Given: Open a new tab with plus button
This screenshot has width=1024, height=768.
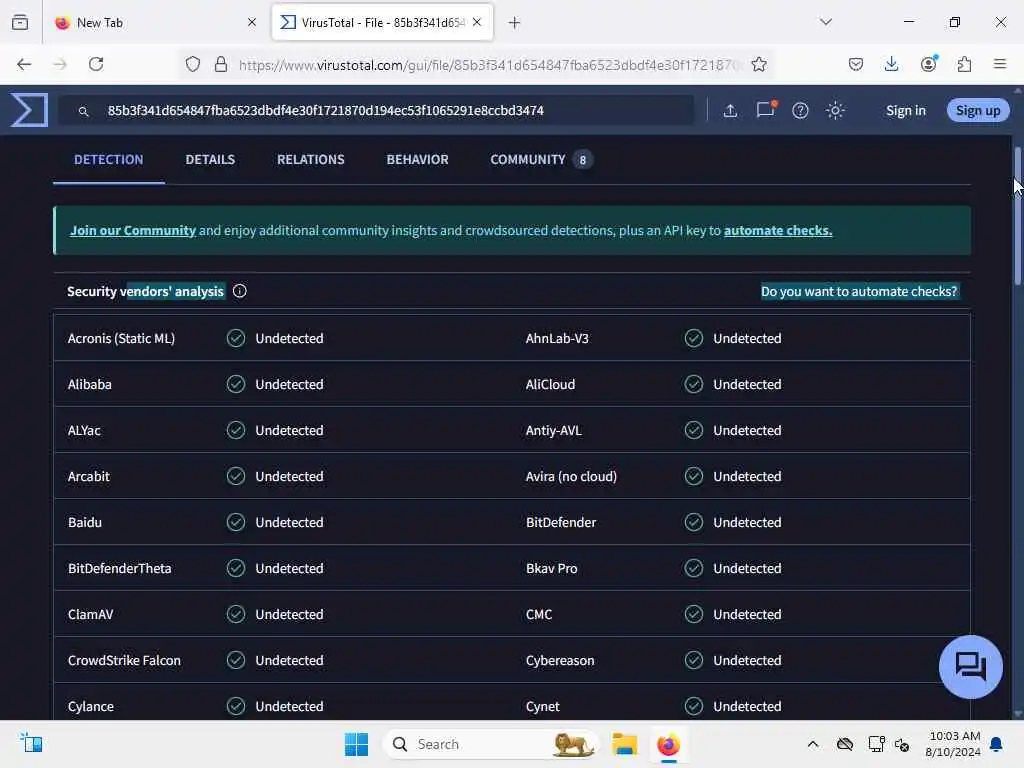Looking at the screenshot, I should (515, 23).
